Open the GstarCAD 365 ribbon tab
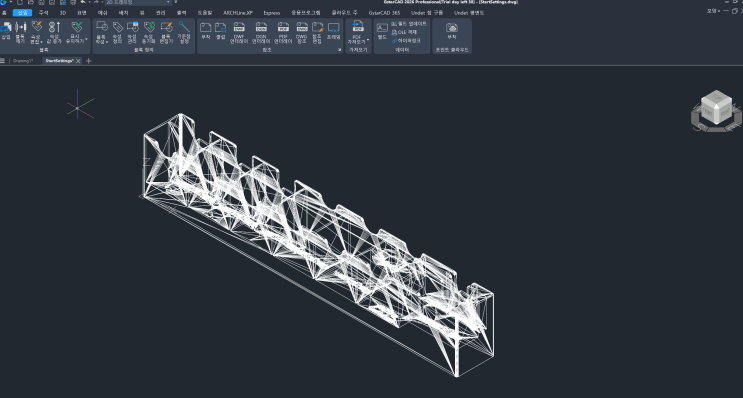Image resolution: width=743 pixels, height=398 pixels. point(384,13)
